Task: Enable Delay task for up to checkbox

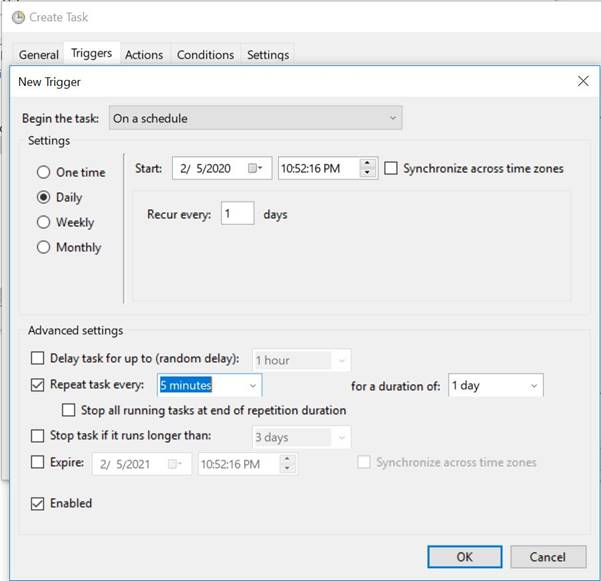Action: click(x=37, y=358)
